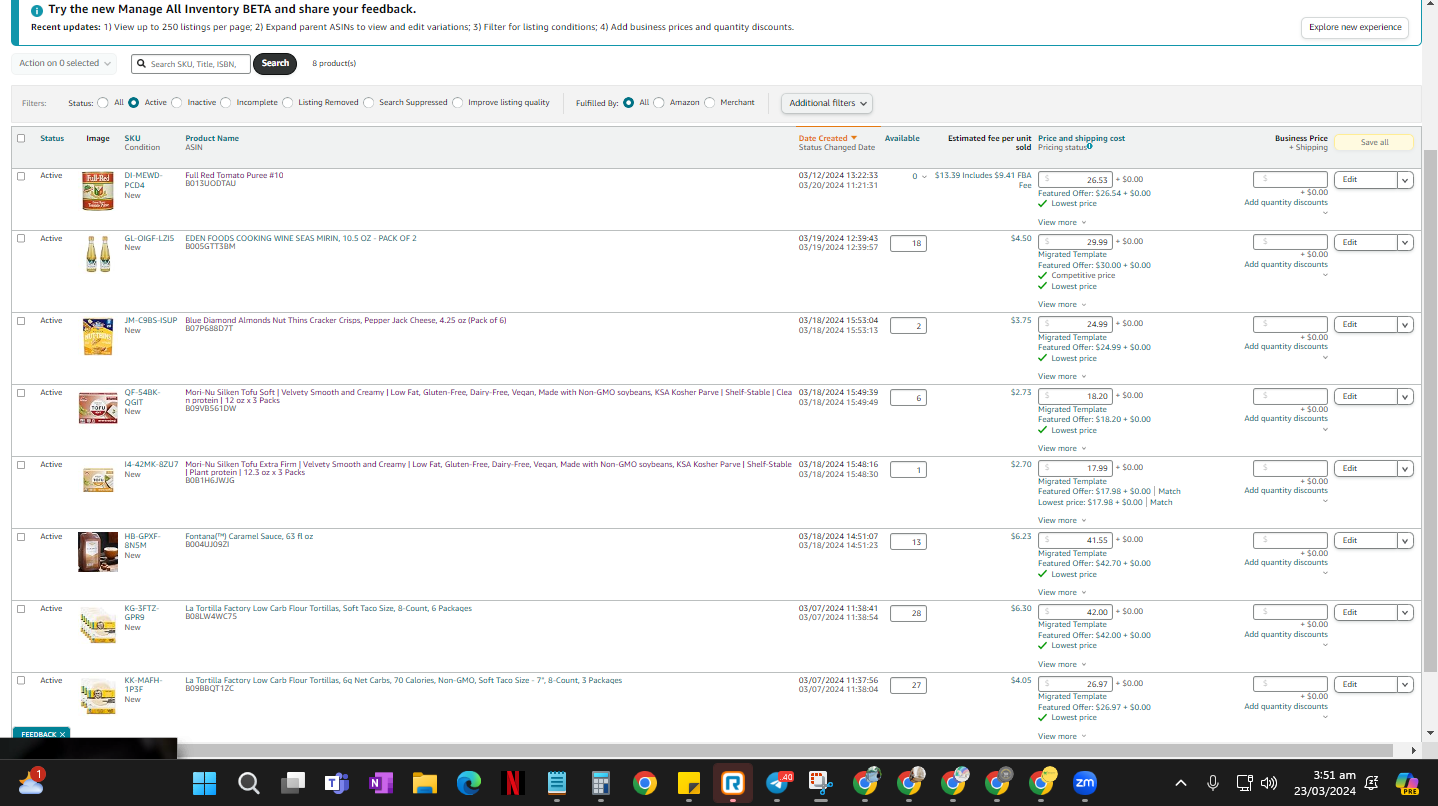Screen dimensions: 1438x806
Task: Open the Netflix app on the taskbar
Action: pyautogui.click(x=512, y=783)
